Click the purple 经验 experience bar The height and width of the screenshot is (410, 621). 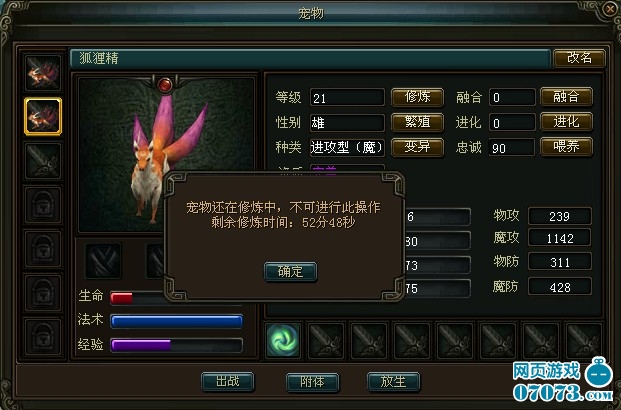(x=177, y=345)
